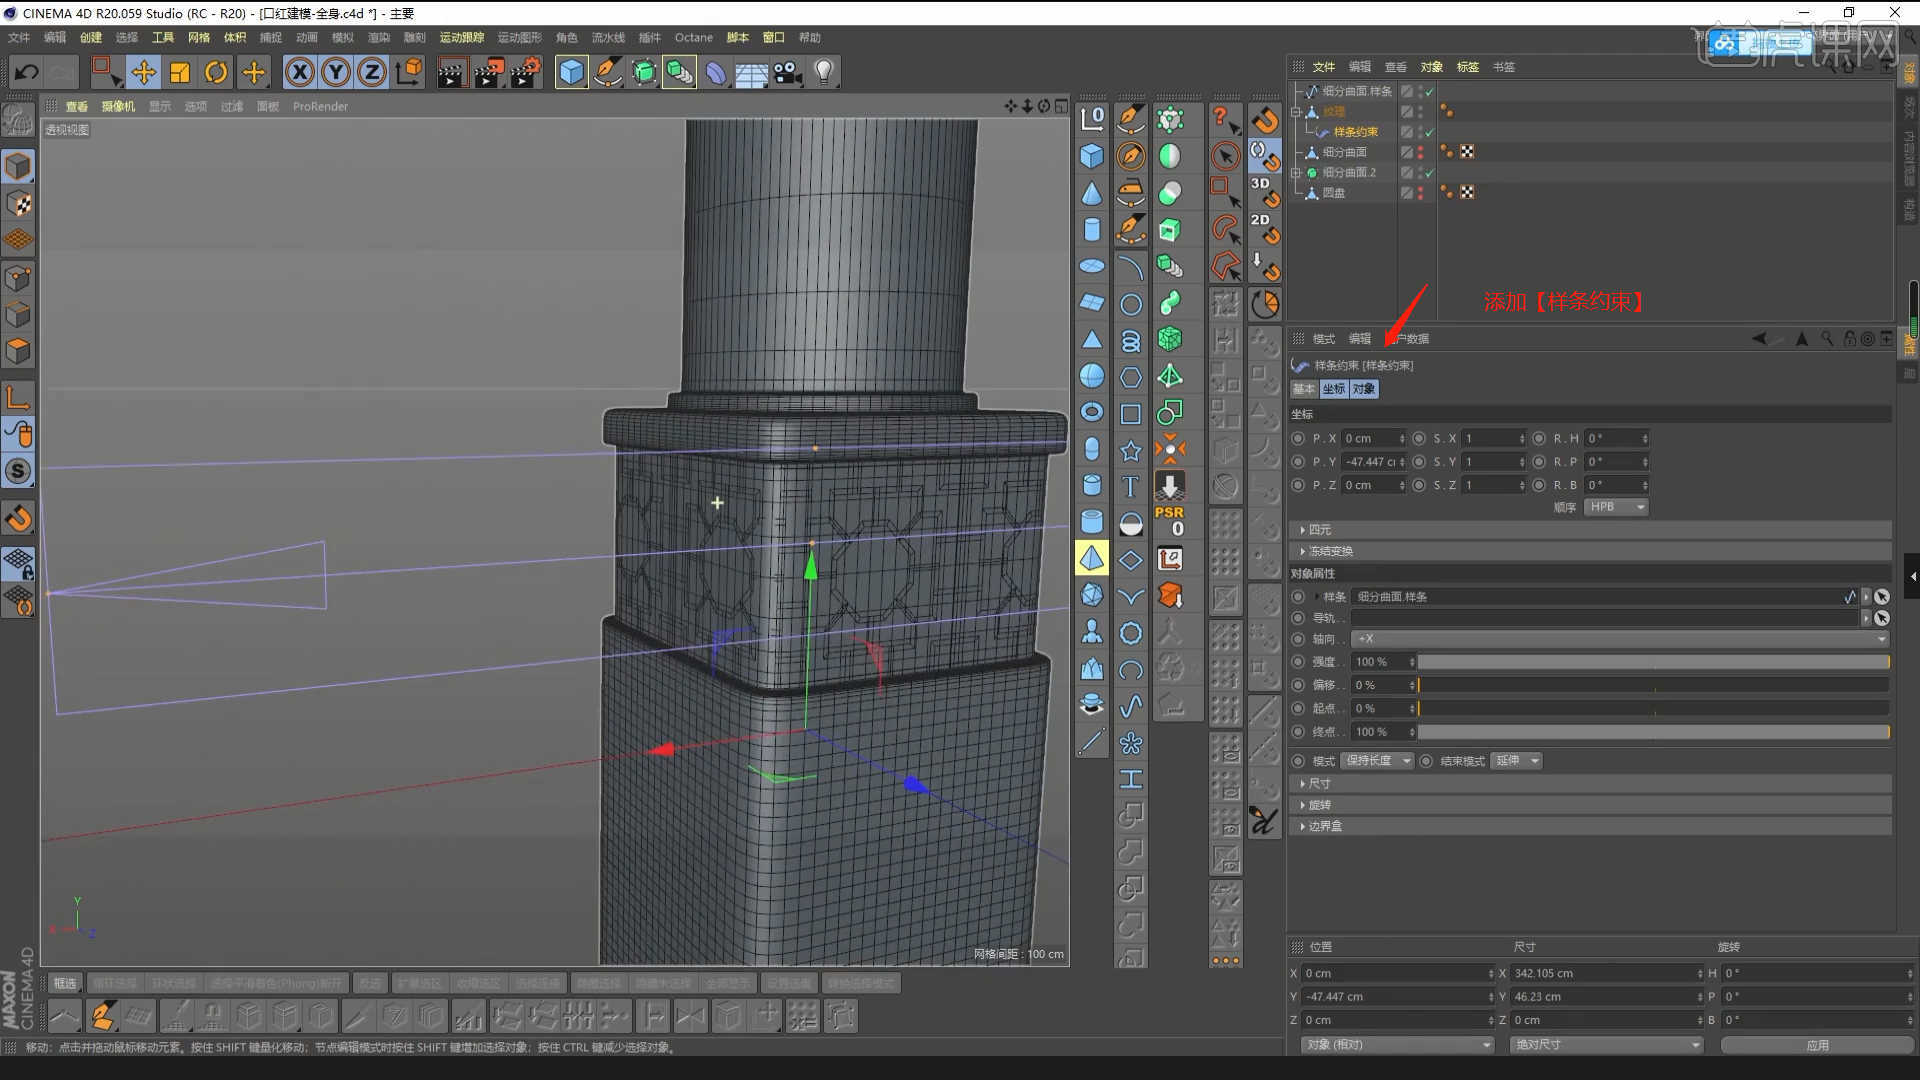The width and height of the screenshot is (1920, 1080).
Task: Switch to 基本 attribute tab
Action: (x=1304, y=389)
